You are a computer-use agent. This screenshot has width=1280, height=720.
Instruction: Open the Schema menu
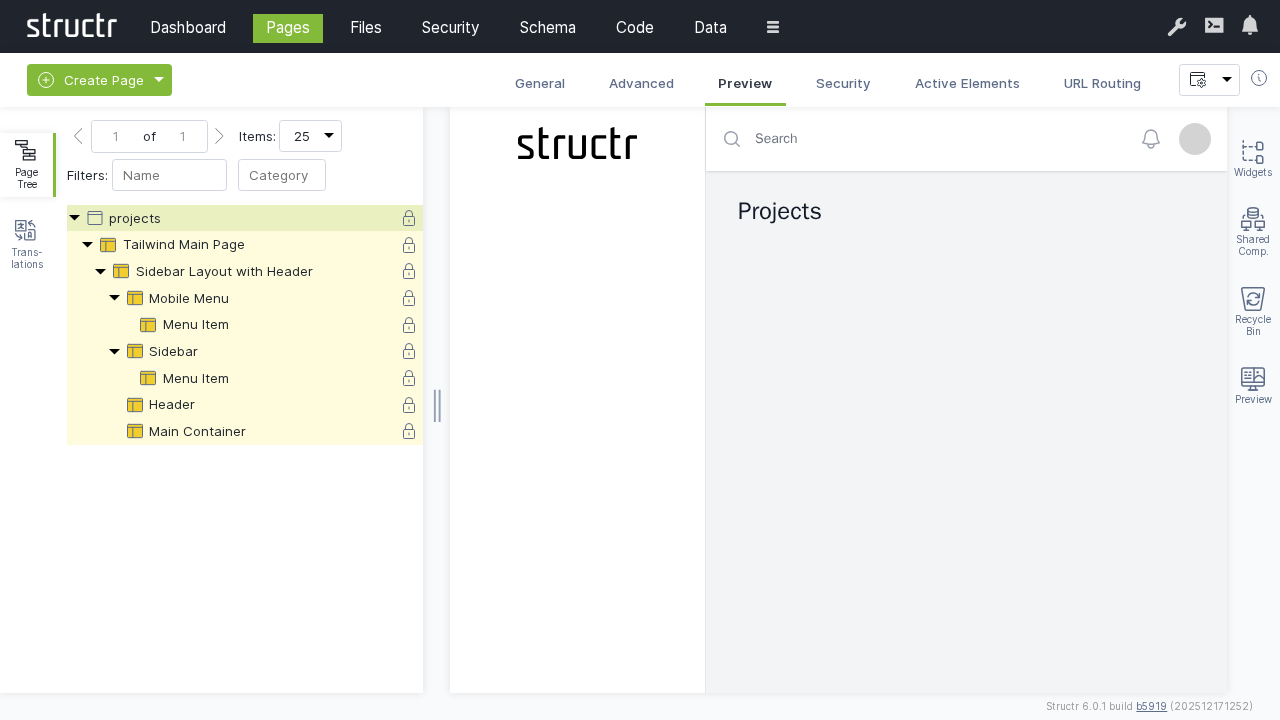[547, 28]
